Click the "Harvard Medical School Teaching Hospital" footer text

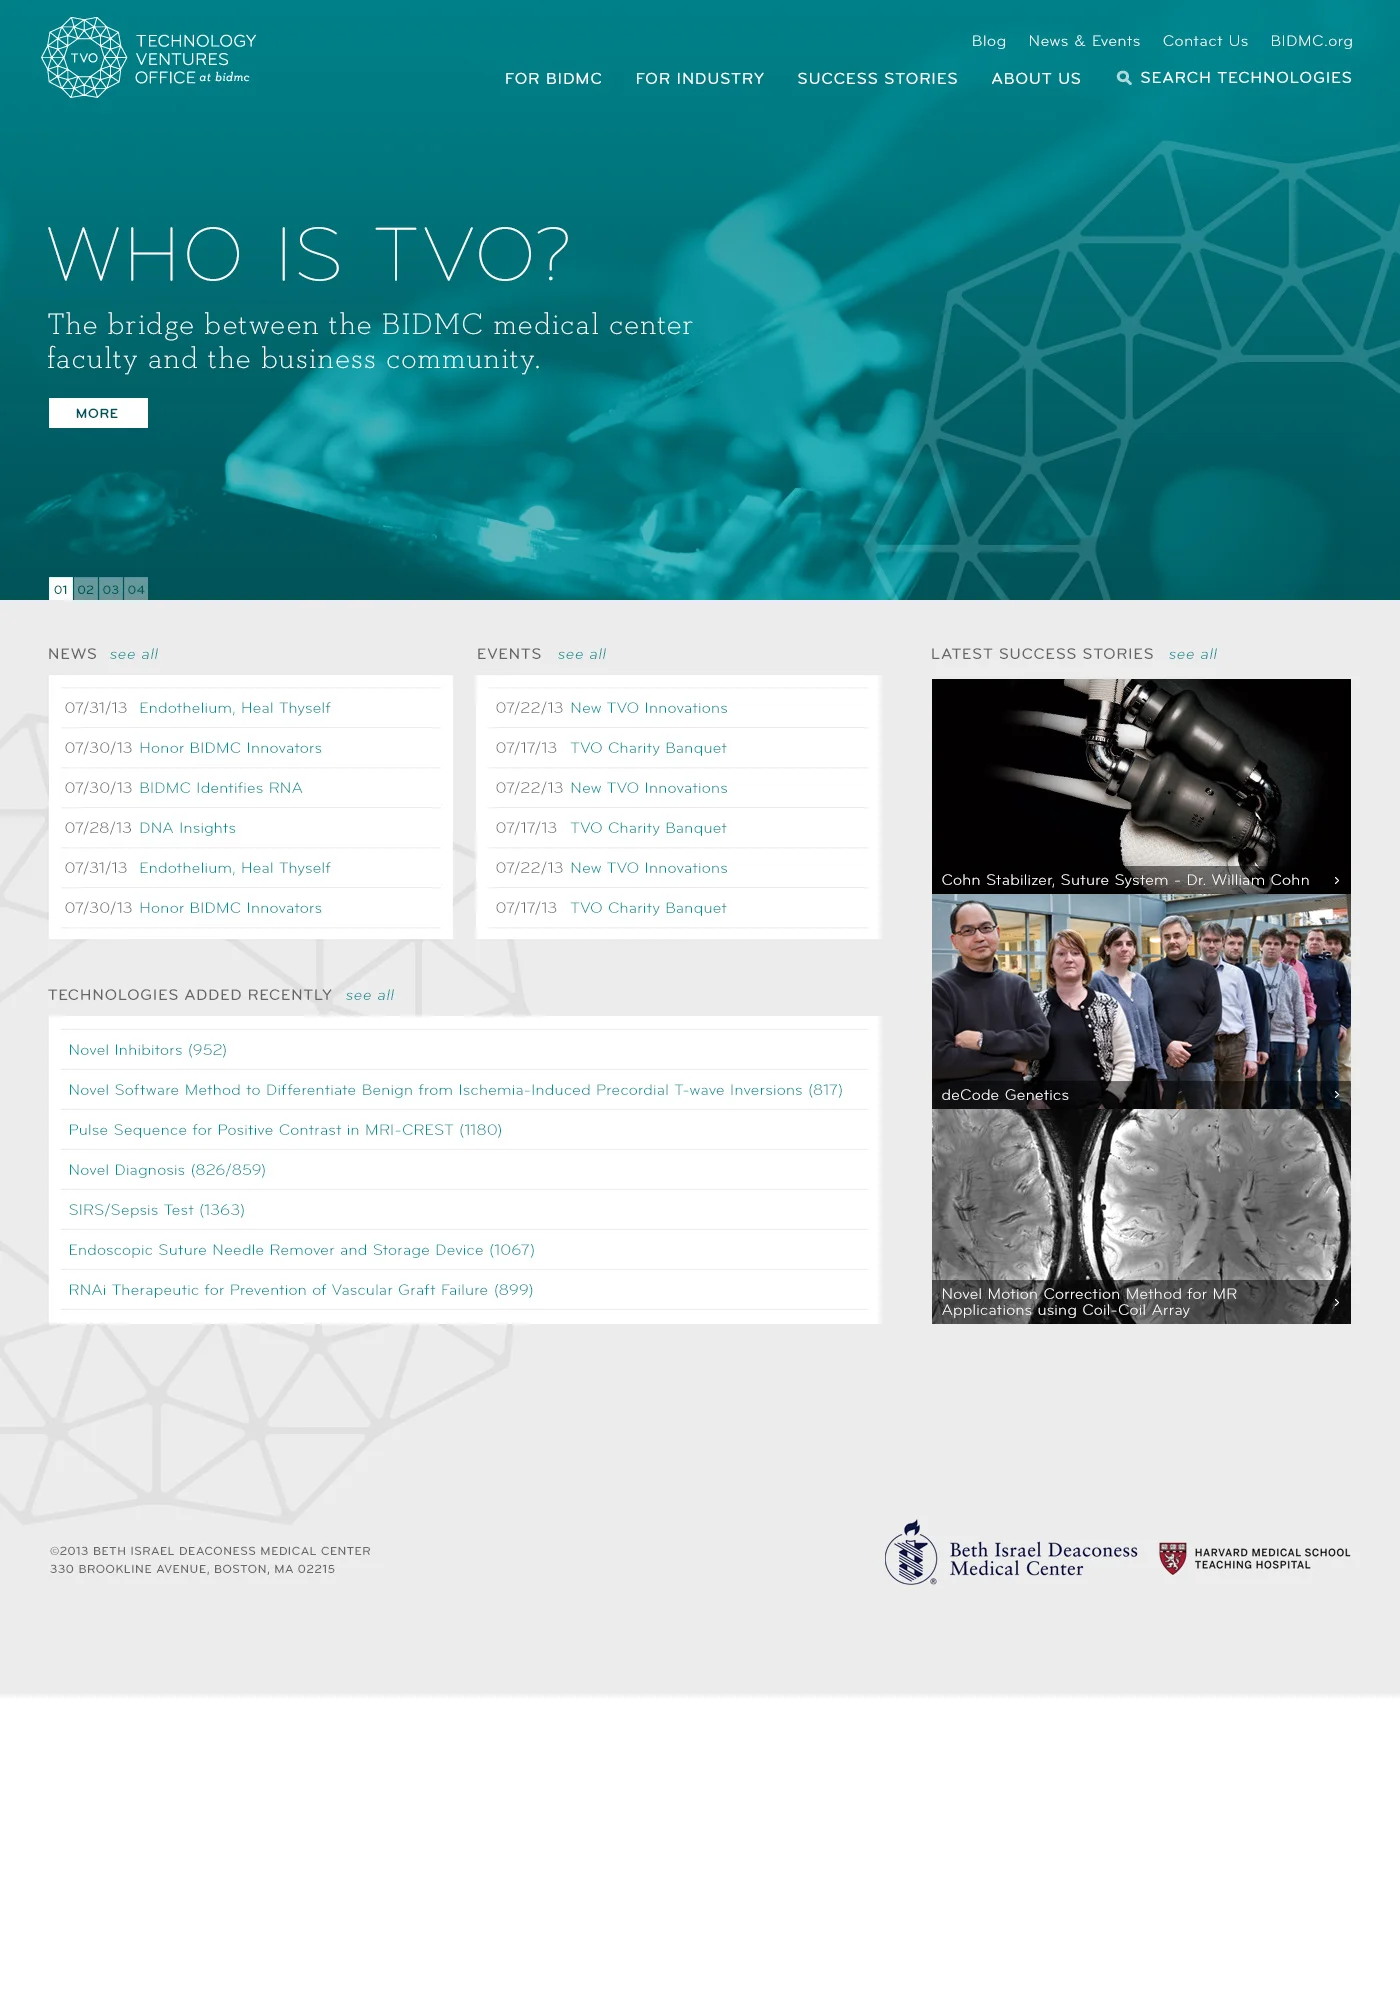tap(1272, 1559)
